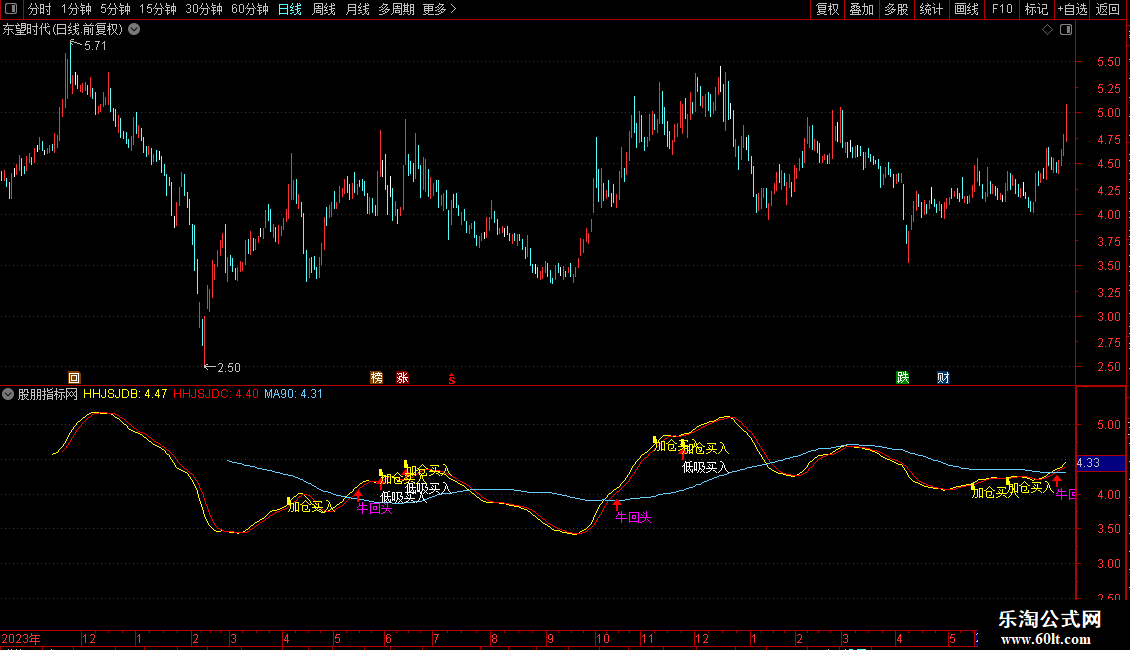This screenshot has height=650, width=1130.
Task: Click the 4.00 label on the main price axis
Action: (1108, 215)
